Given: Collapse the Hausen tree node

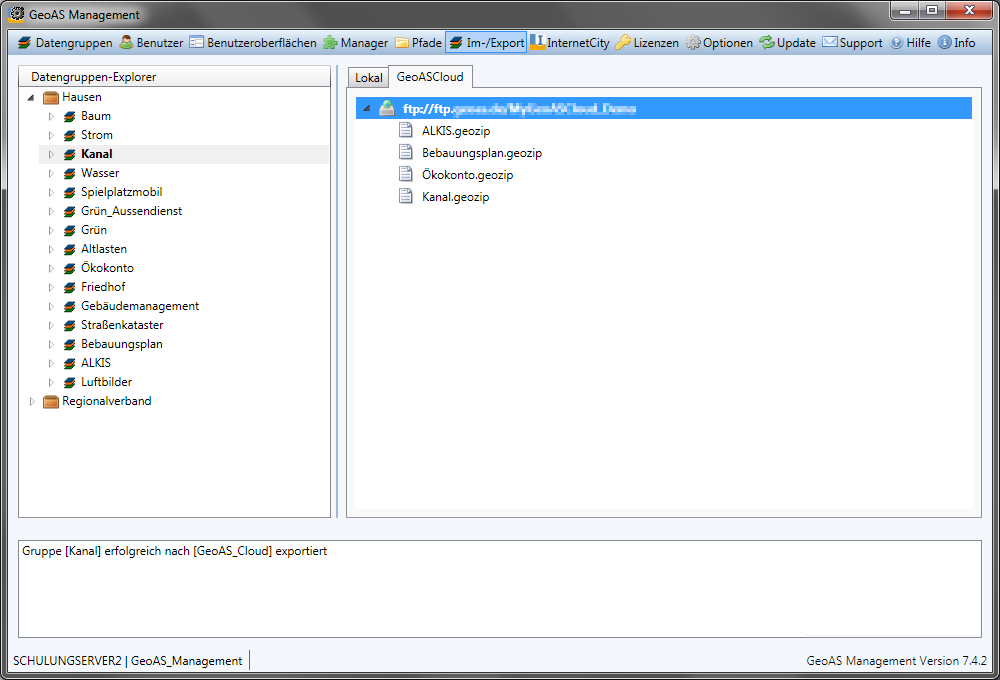Looking at the screenshot, I should click(31, 98).
